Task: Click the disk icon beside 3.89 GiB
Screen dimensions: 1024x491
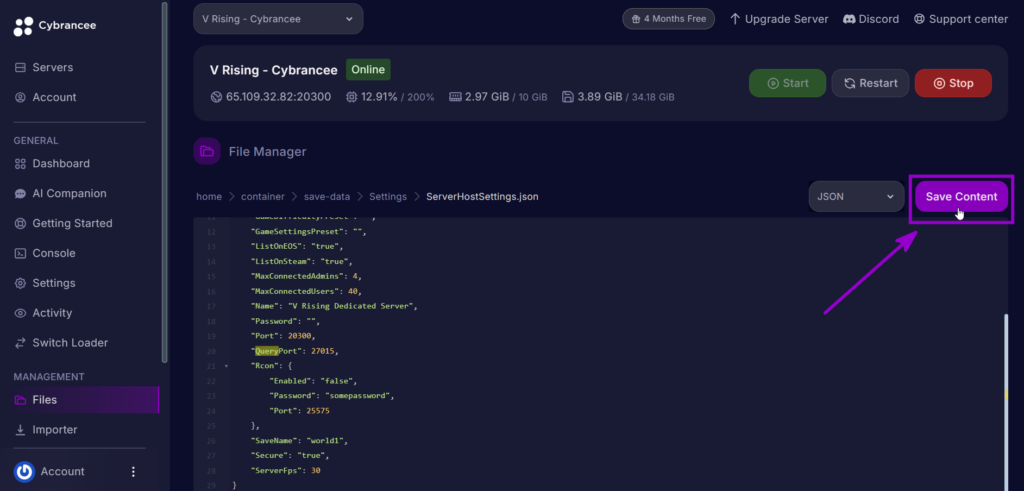Action: (x=568, y=97)
